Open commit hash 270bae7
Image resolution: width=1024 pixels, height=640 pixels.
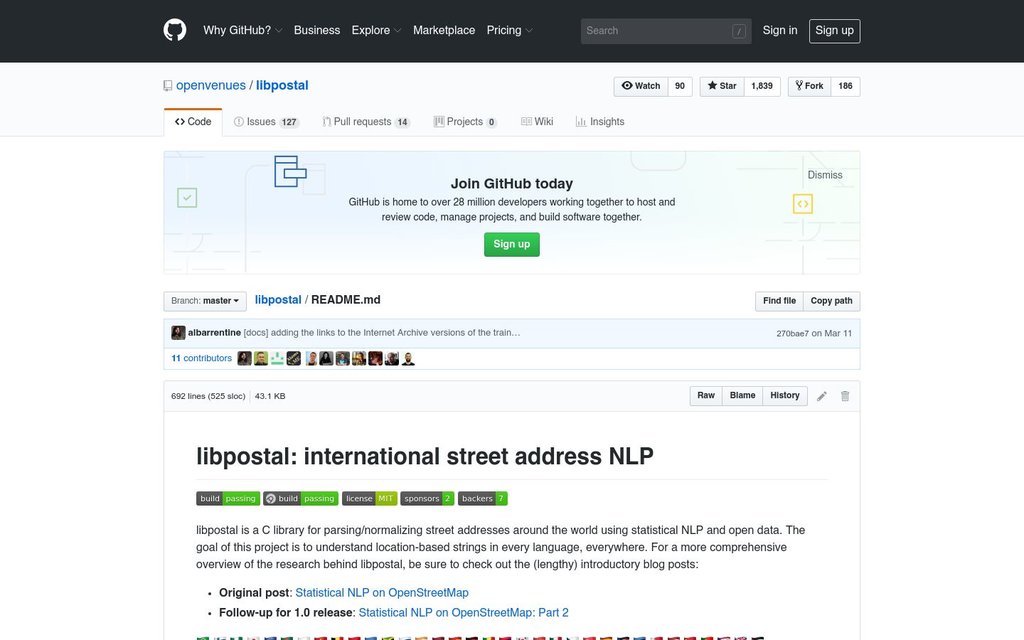792,333
